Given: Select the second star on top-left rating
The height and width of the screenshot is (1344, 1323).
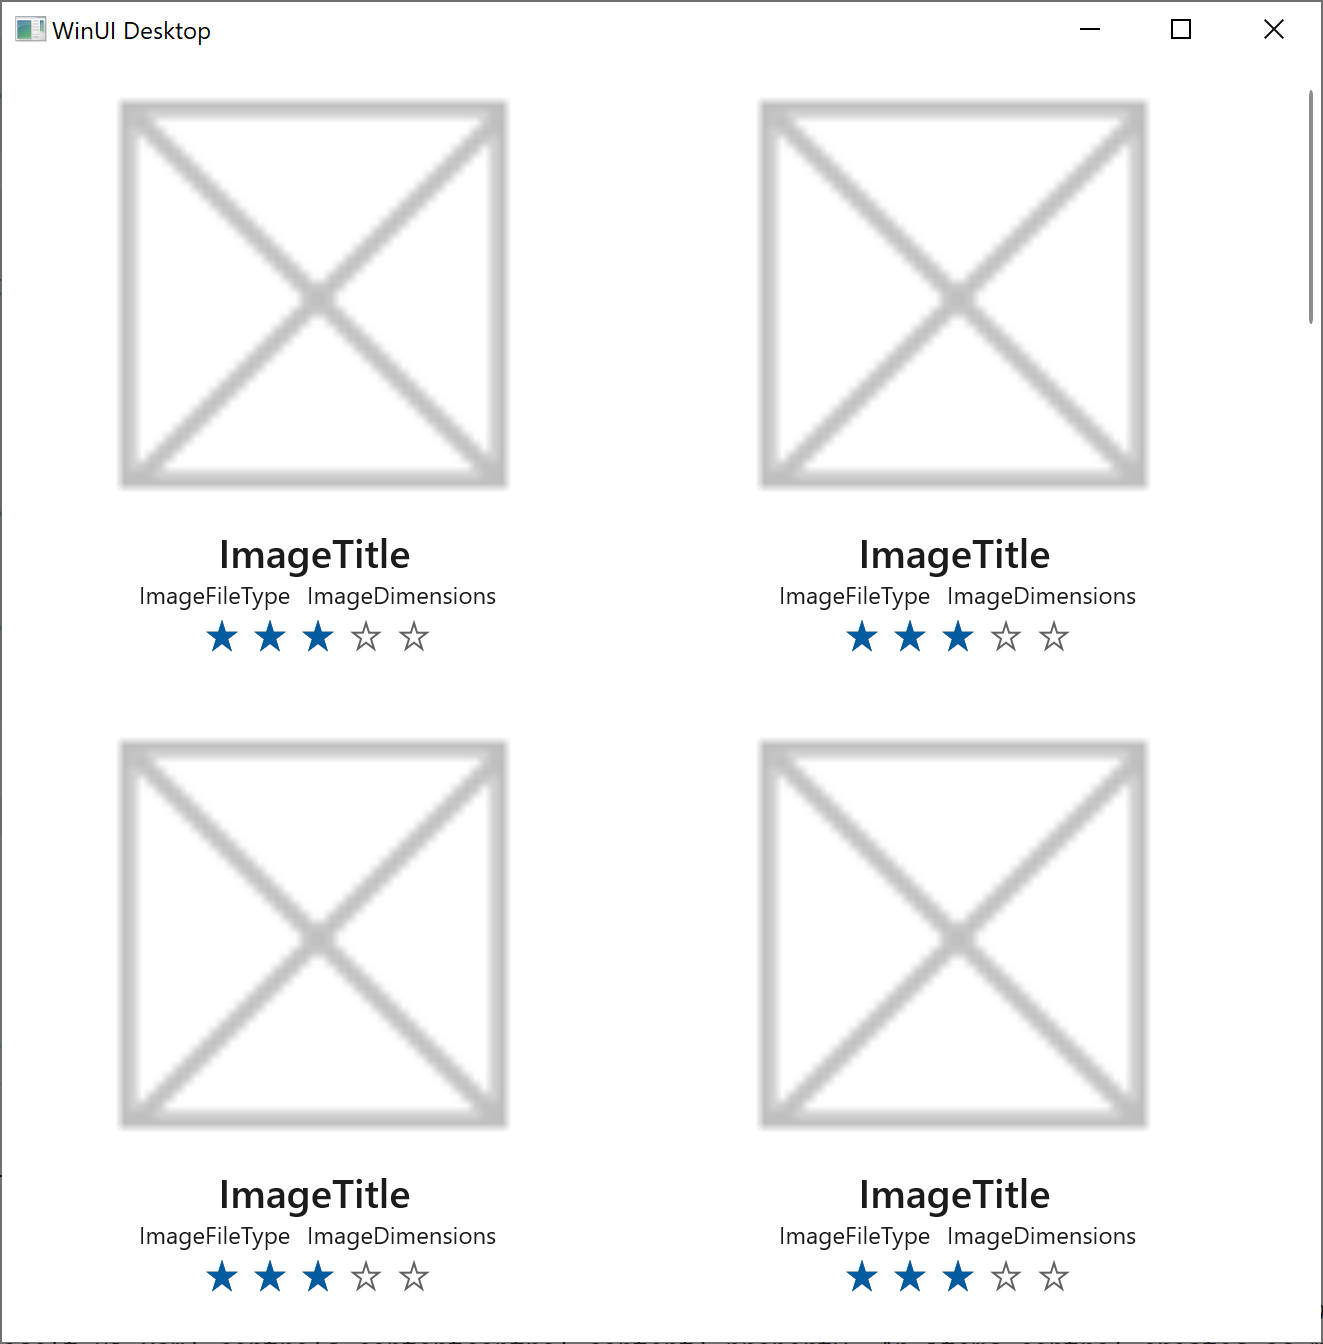Looking at the screenshot, I should coord(270,636).
